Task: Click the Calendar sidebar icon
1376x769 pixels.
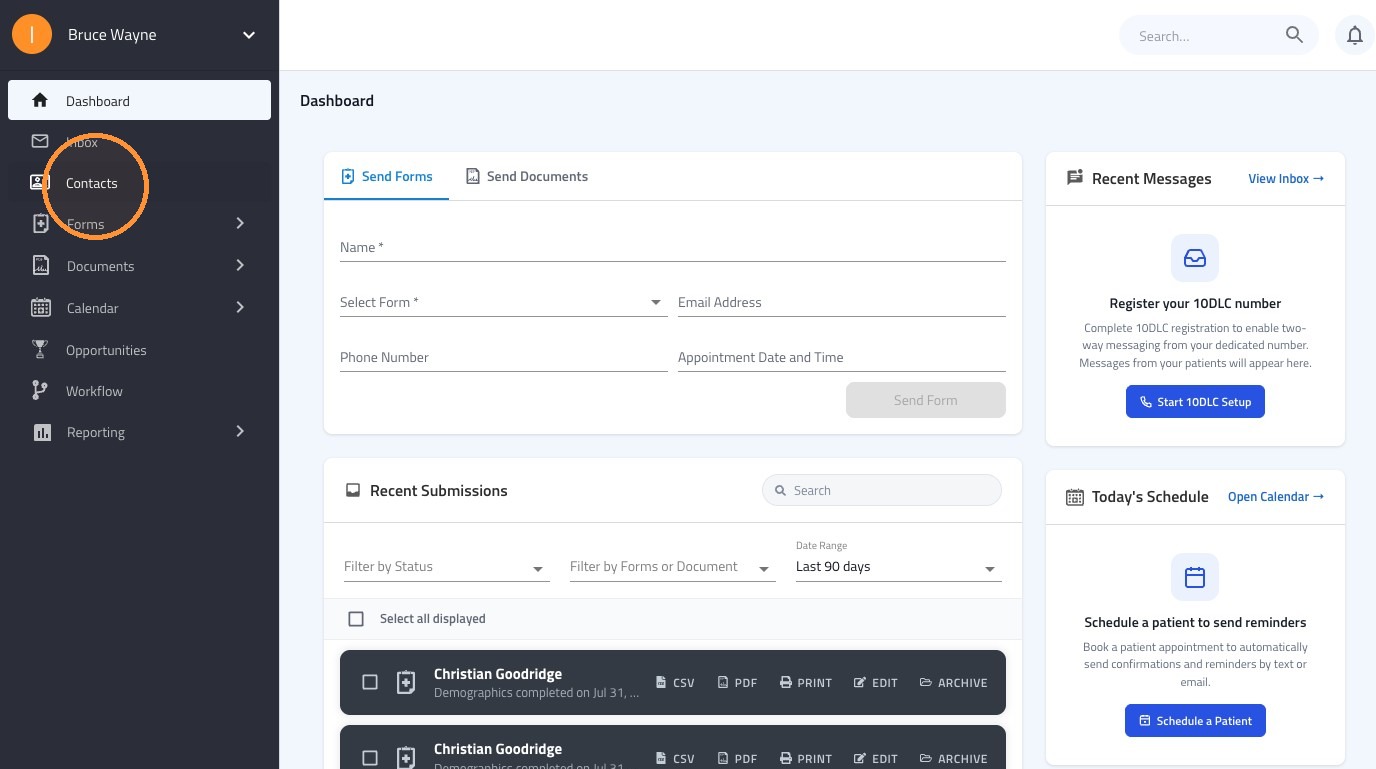Action: tap(40, 307)
